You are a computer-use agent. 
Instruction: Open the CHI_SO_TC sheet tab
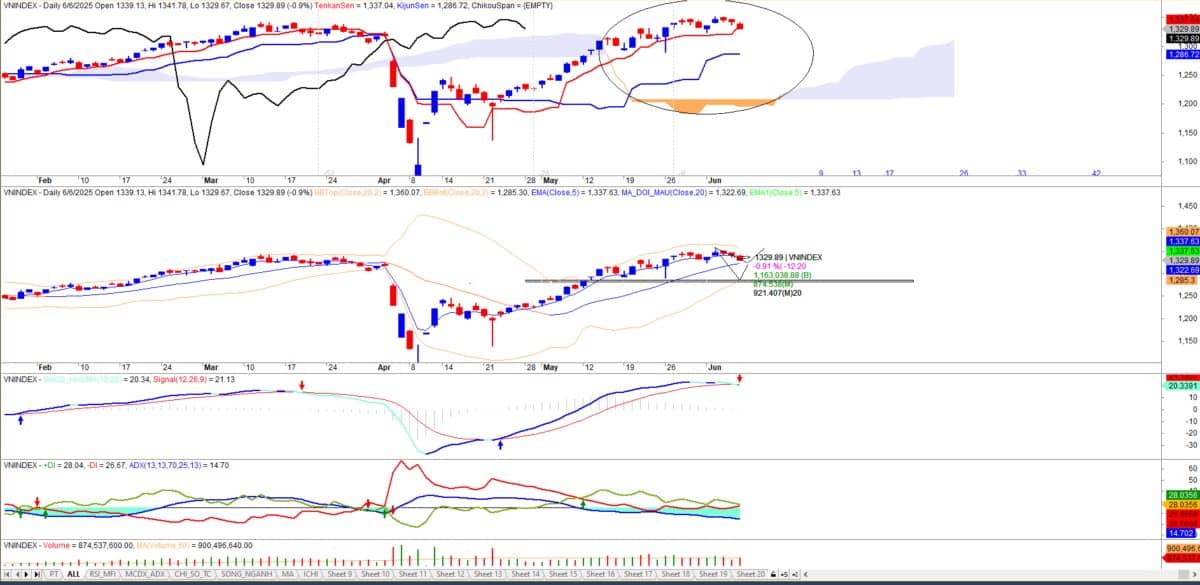click(194, 575)
